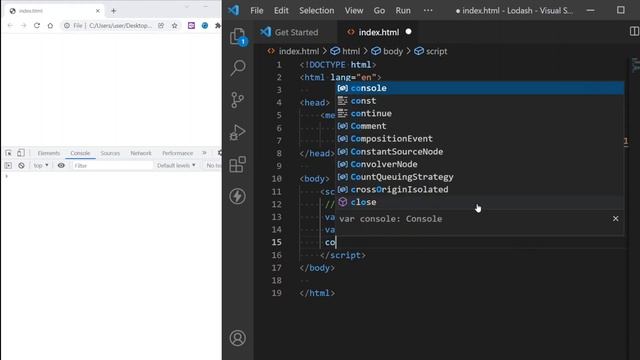This screenshot has height=360, width=640.
Task: Open the Search view in VS Code
Action: pos(238,68)
